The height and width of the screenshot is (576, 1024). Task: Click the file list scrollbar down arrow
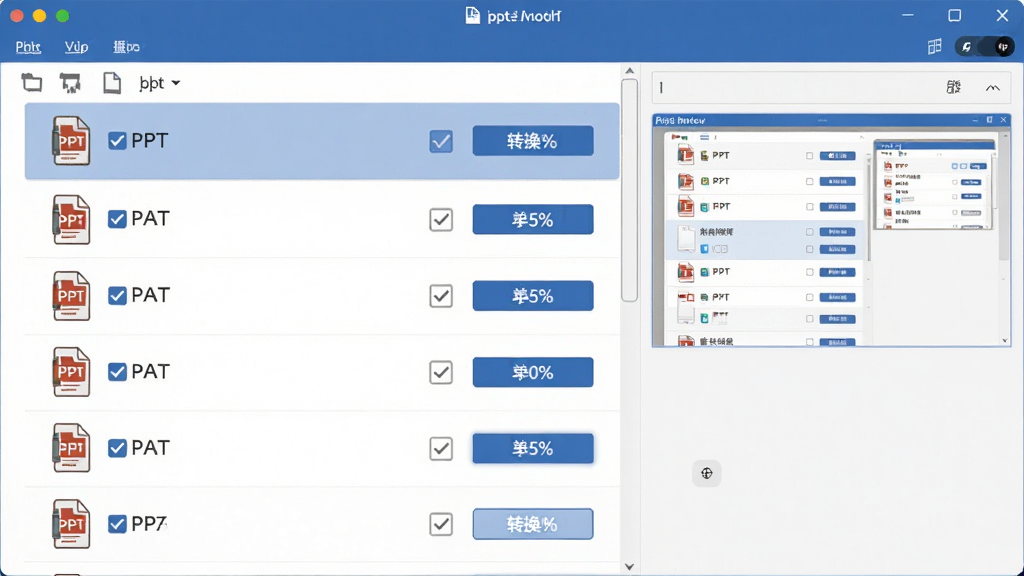[x=630, y=567]
